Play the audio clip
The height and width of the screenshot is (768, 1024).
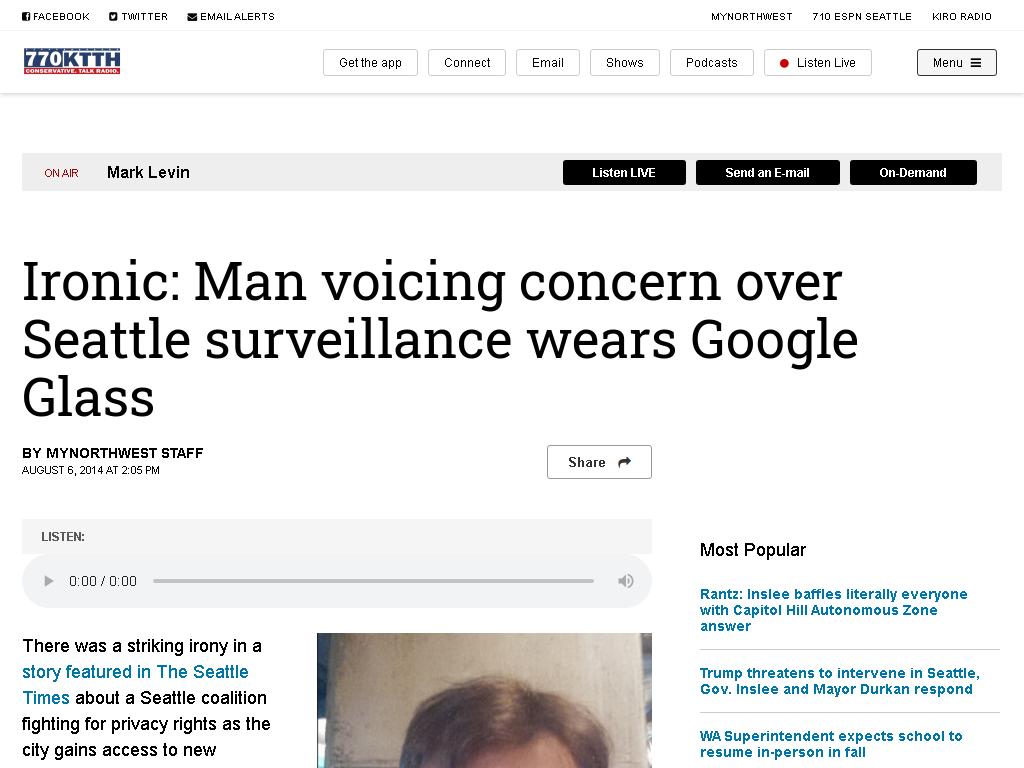tap(48, 581)
